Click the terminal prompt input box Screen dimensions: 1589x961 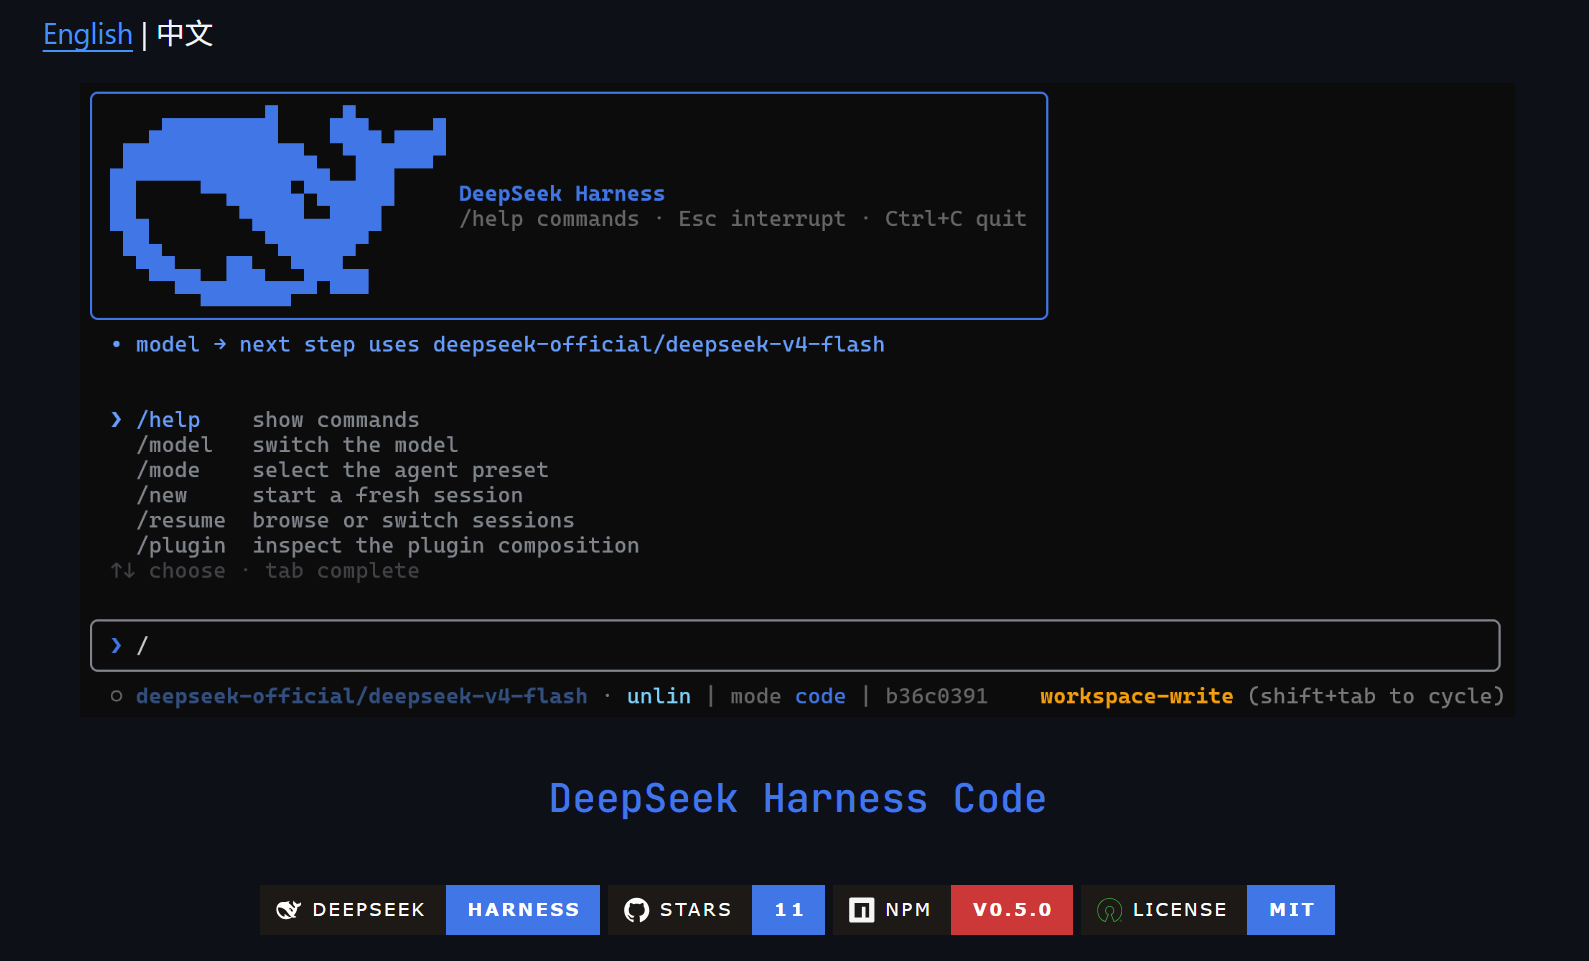795,645
